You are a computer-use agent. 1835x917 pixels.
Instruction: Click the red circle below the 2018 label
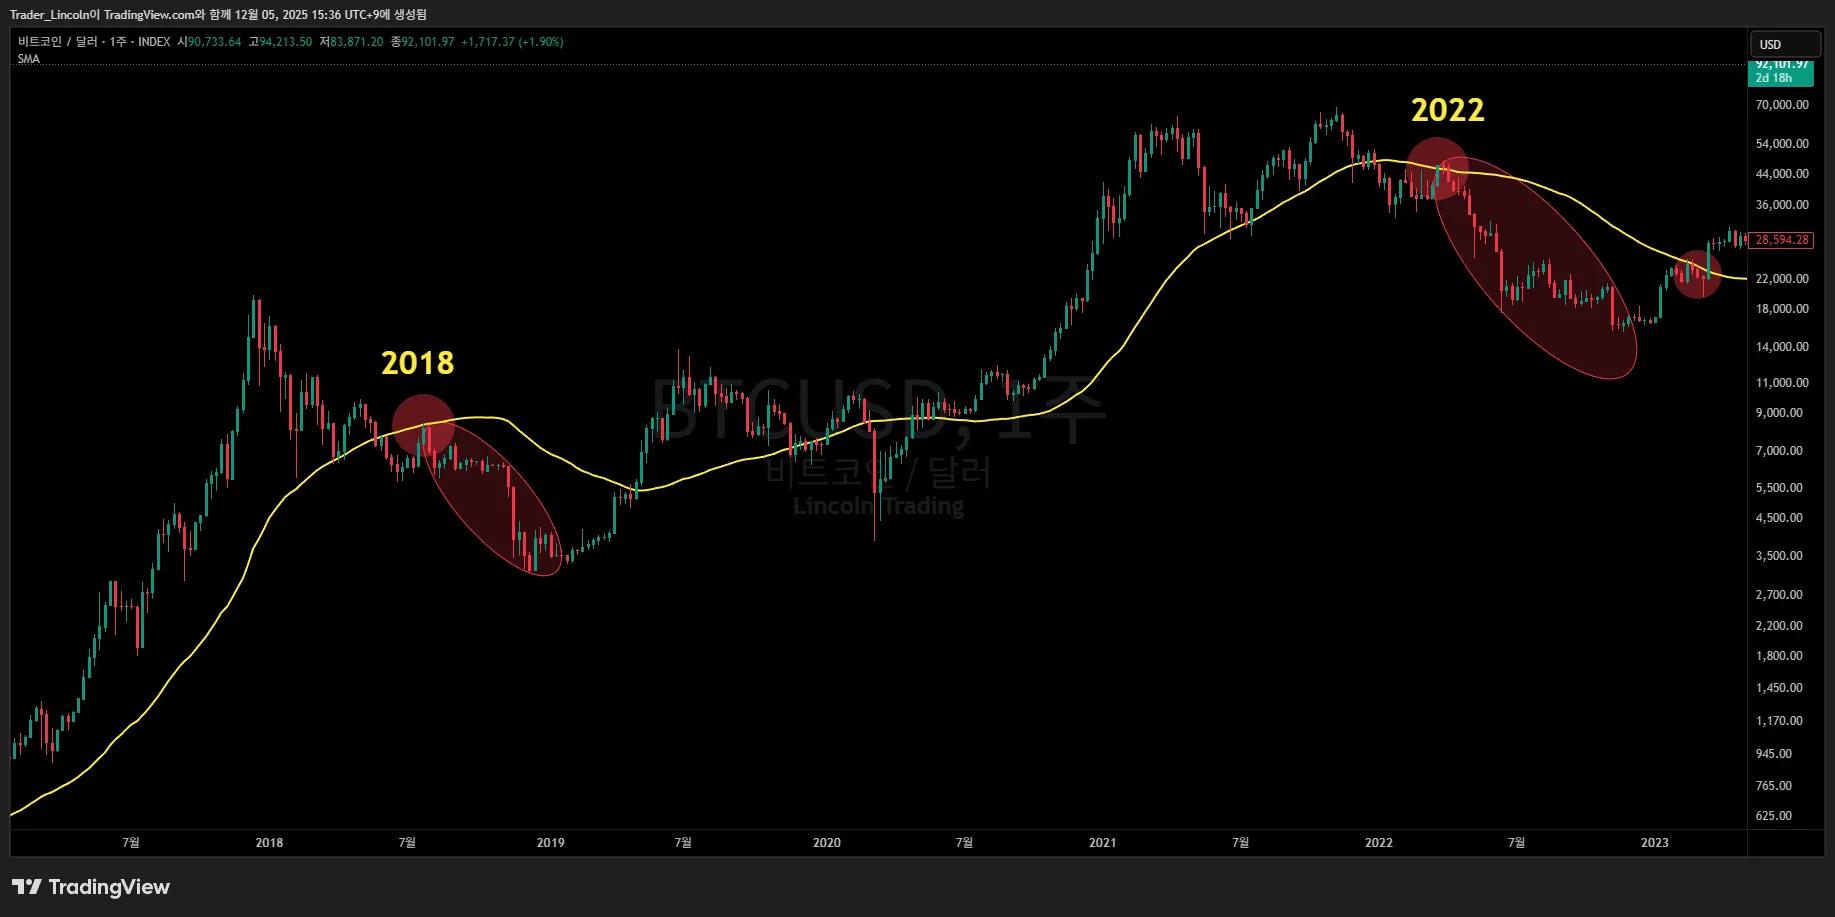click(423, 425)
